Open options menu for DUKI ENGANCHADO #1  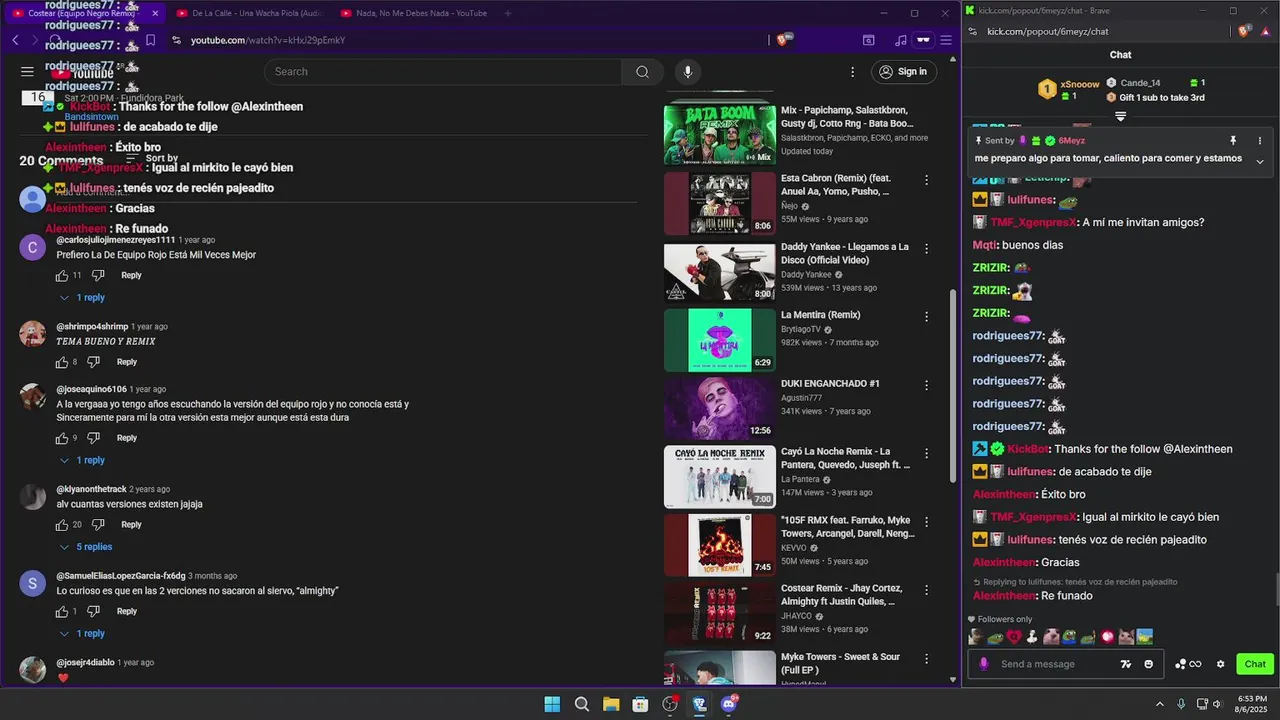[x=926, y=385]
